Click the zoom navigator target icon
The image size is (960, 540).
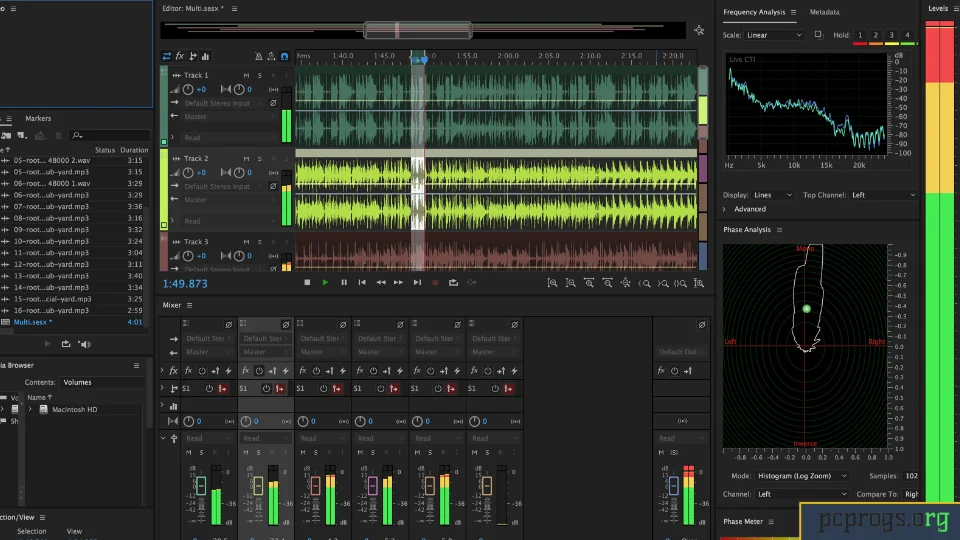click(x=699, y=30)
